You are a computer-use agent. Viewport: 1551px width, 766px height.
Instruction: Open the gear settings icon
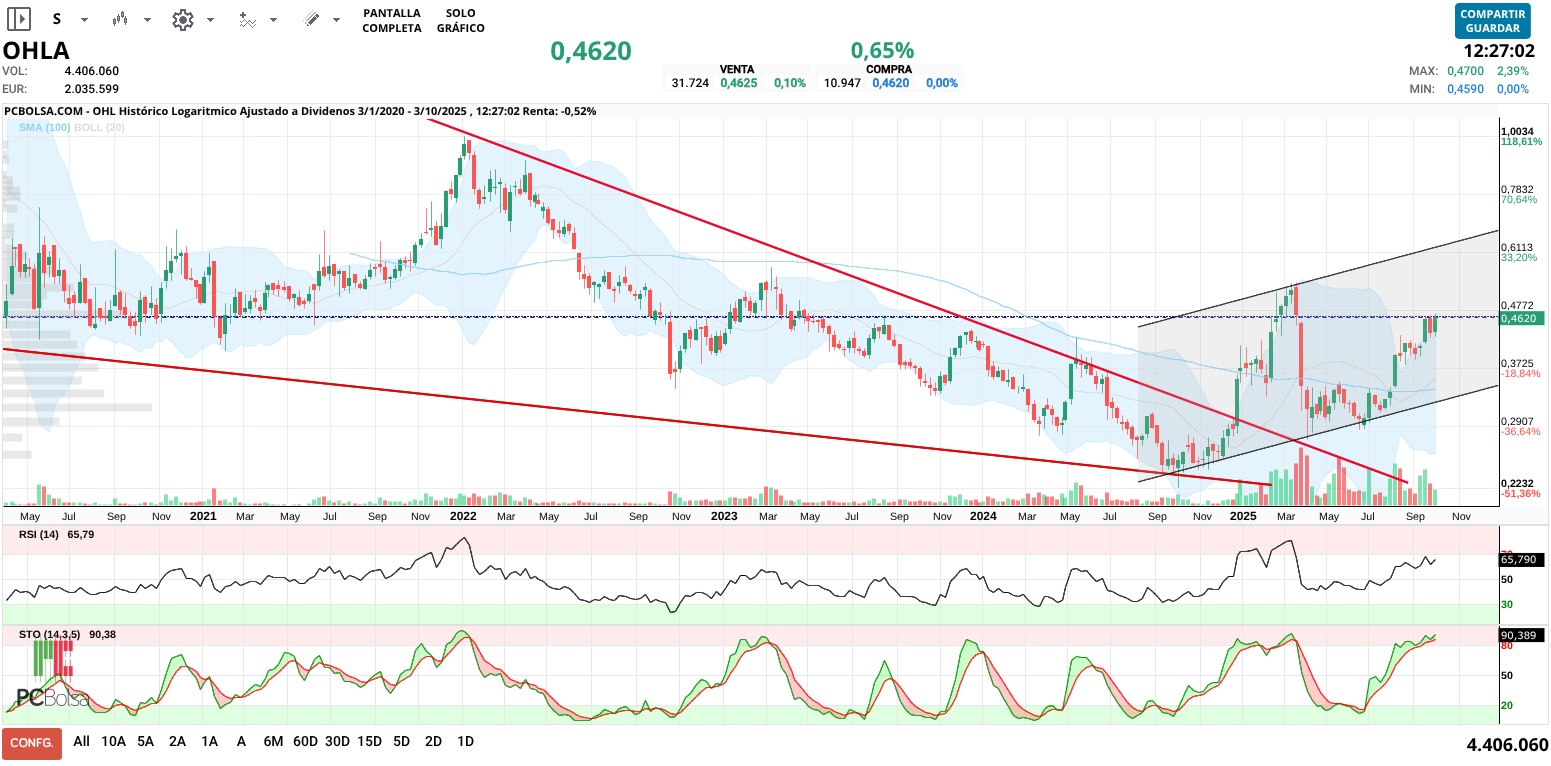coord(182,19)
